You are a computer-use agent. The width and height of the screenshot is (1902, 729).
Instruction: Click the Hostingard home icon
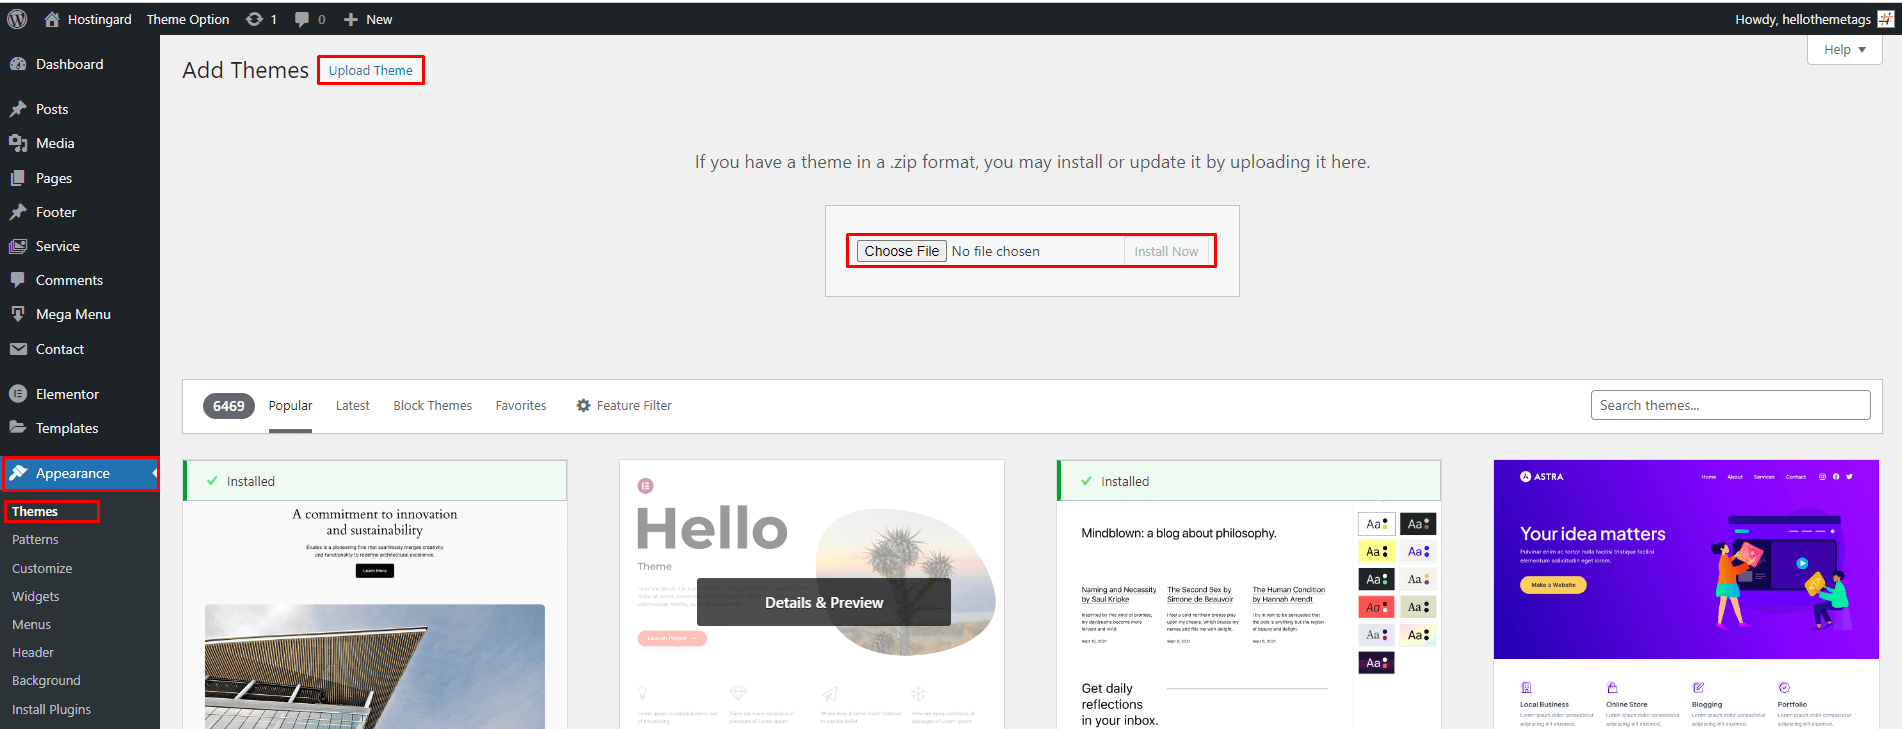52,19
